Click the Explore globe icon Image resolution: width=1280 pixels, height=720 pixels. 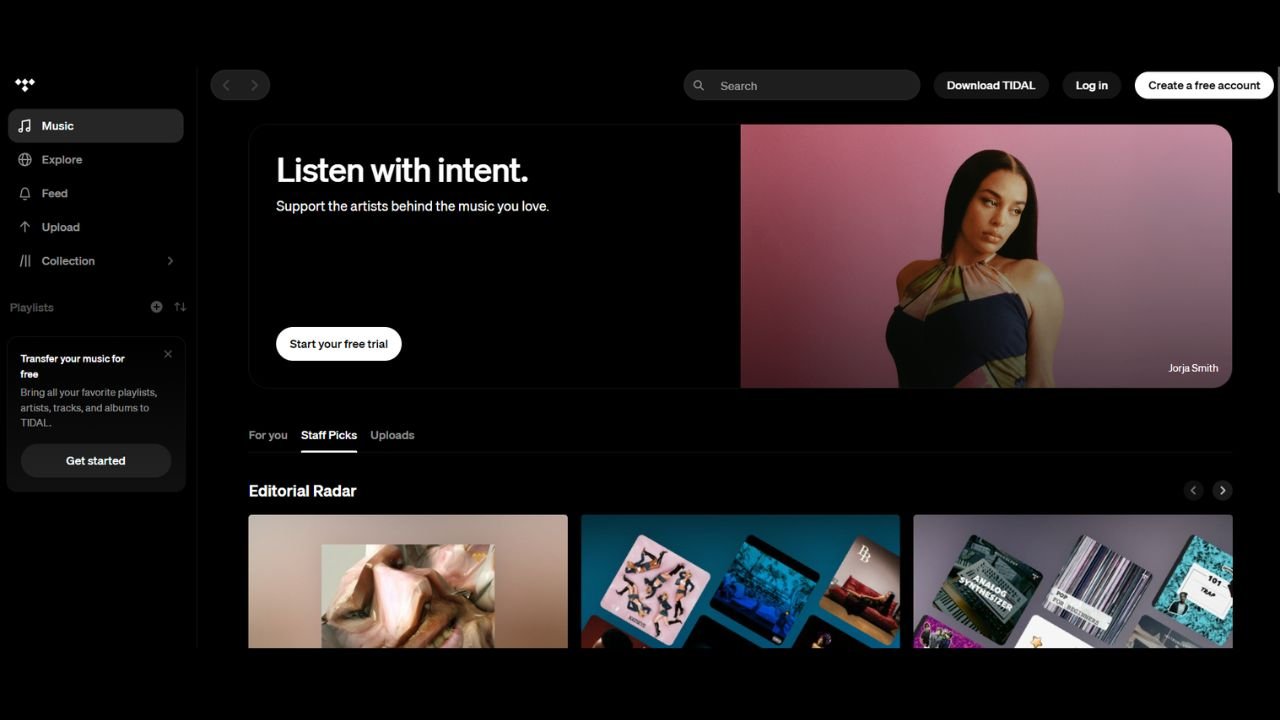25,160
